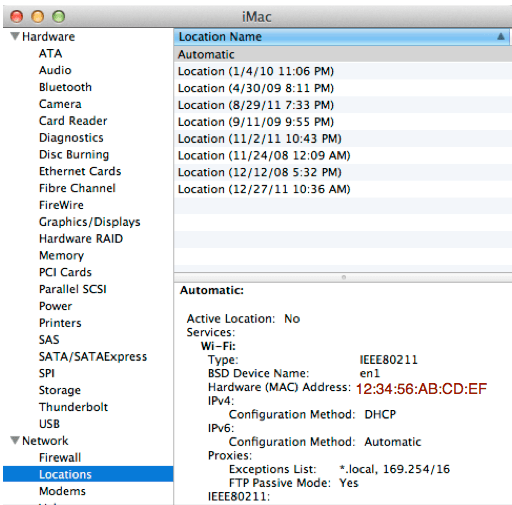Select Location (11/2/11 10:43 PM) row
Image resolution: width=512 pixels, height=505 pixels.
[343, 139]
